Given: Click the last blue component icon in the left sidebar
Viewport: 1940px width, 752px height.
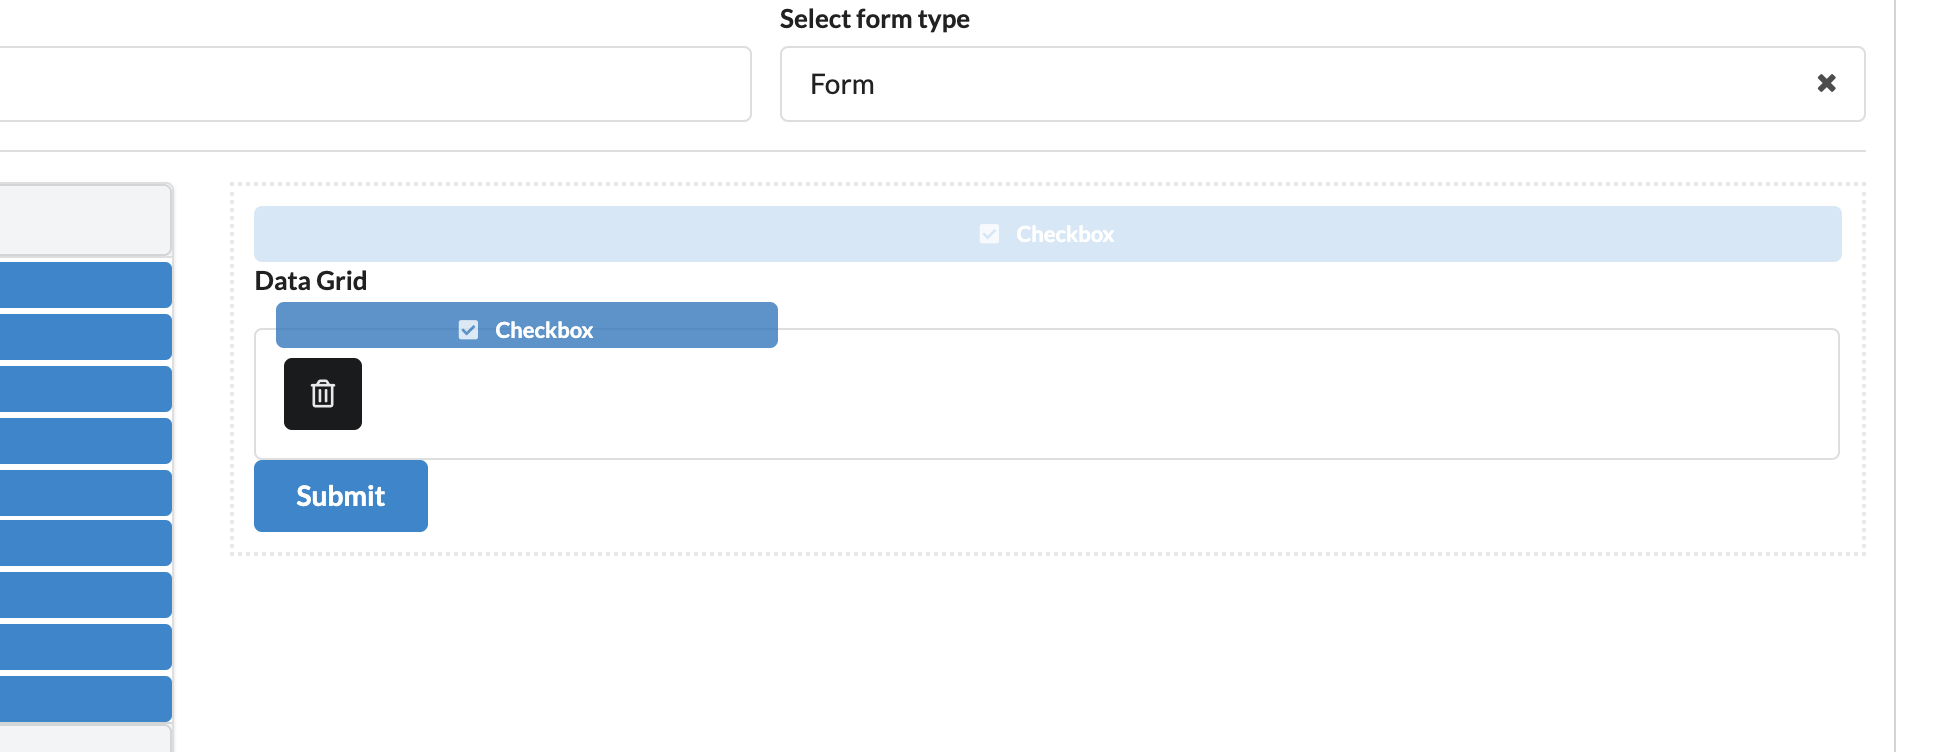Looking at the screenshot, I should pos(86,699).
